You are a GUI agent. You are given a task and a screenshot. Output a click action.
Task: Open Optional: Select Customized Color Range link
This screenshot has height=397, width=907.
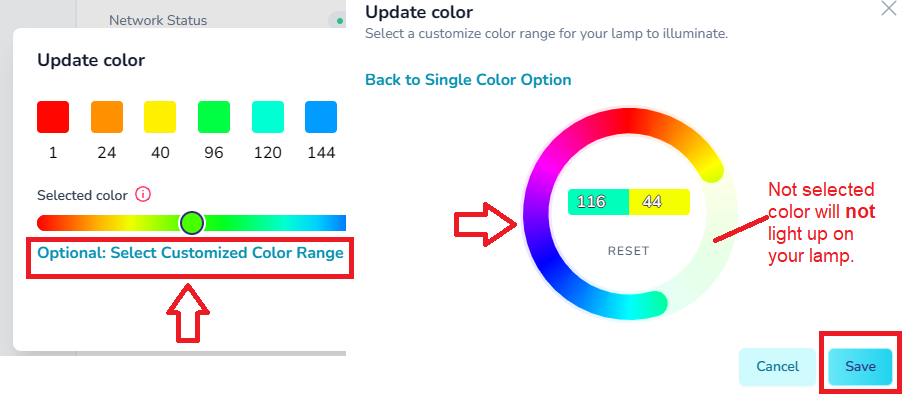point(190,253)
